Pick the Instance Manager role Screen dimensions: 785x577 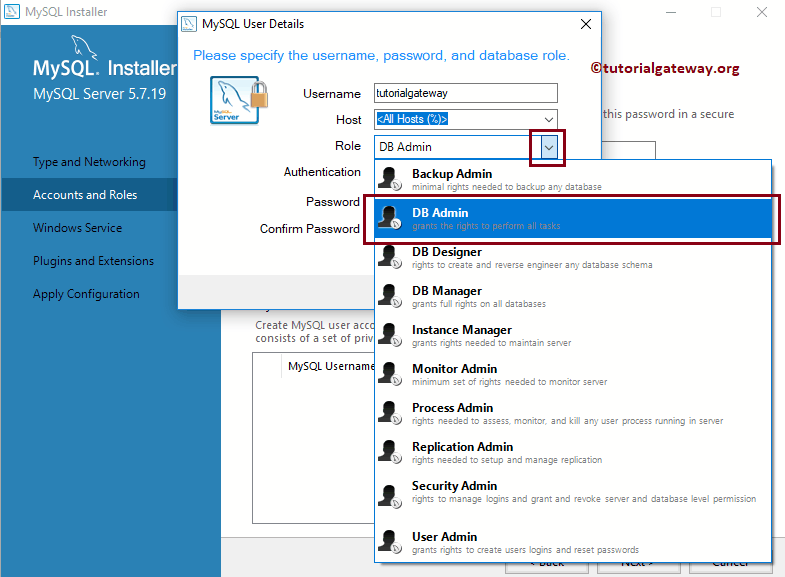(x=573, y=336)
